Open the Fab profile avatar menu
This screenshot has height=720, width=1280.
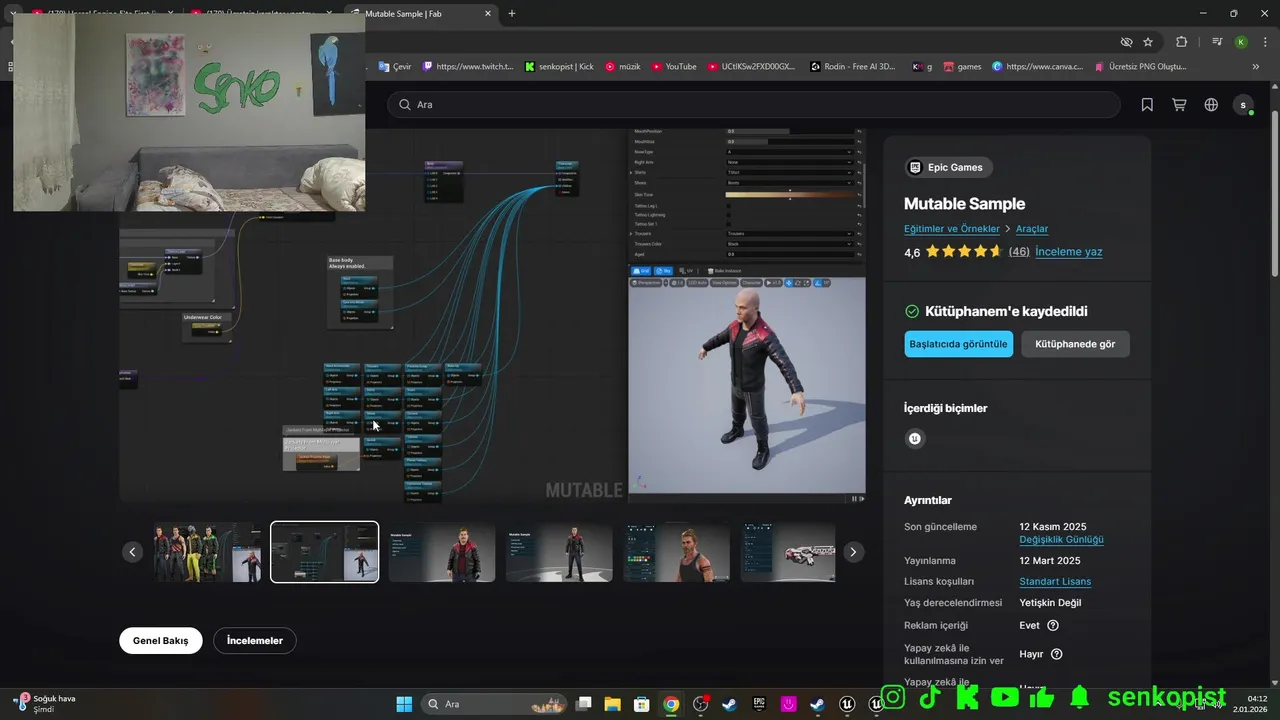click(x=1243, y=104)
